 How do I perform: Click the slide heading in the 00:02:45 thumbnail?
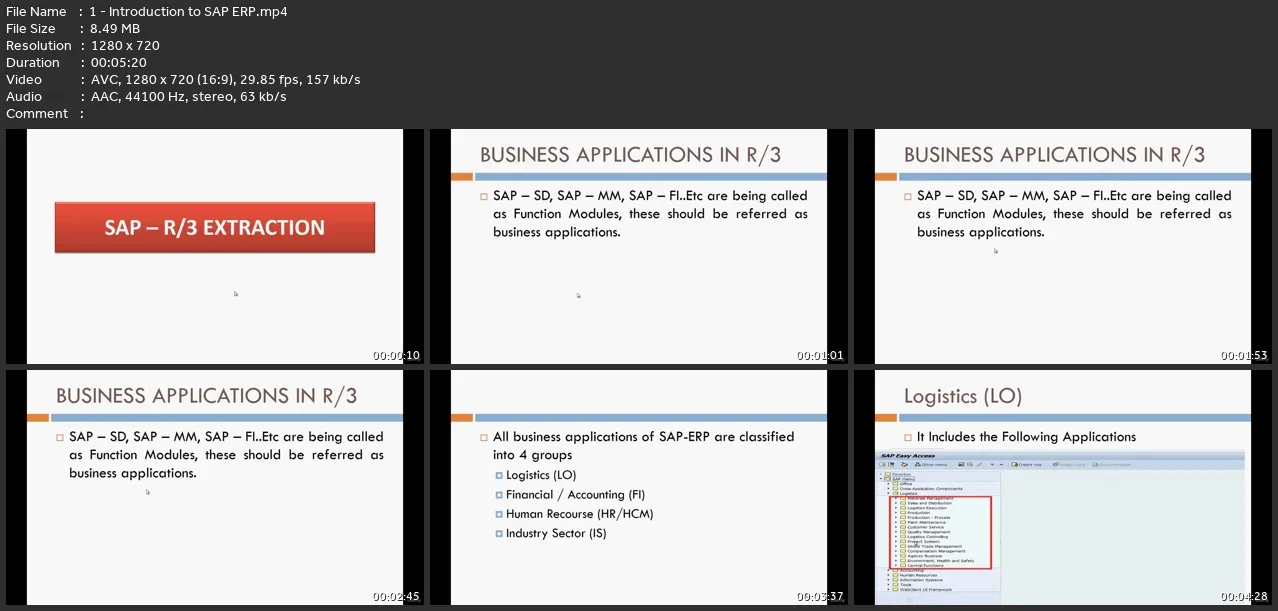(x=207, y=395)
